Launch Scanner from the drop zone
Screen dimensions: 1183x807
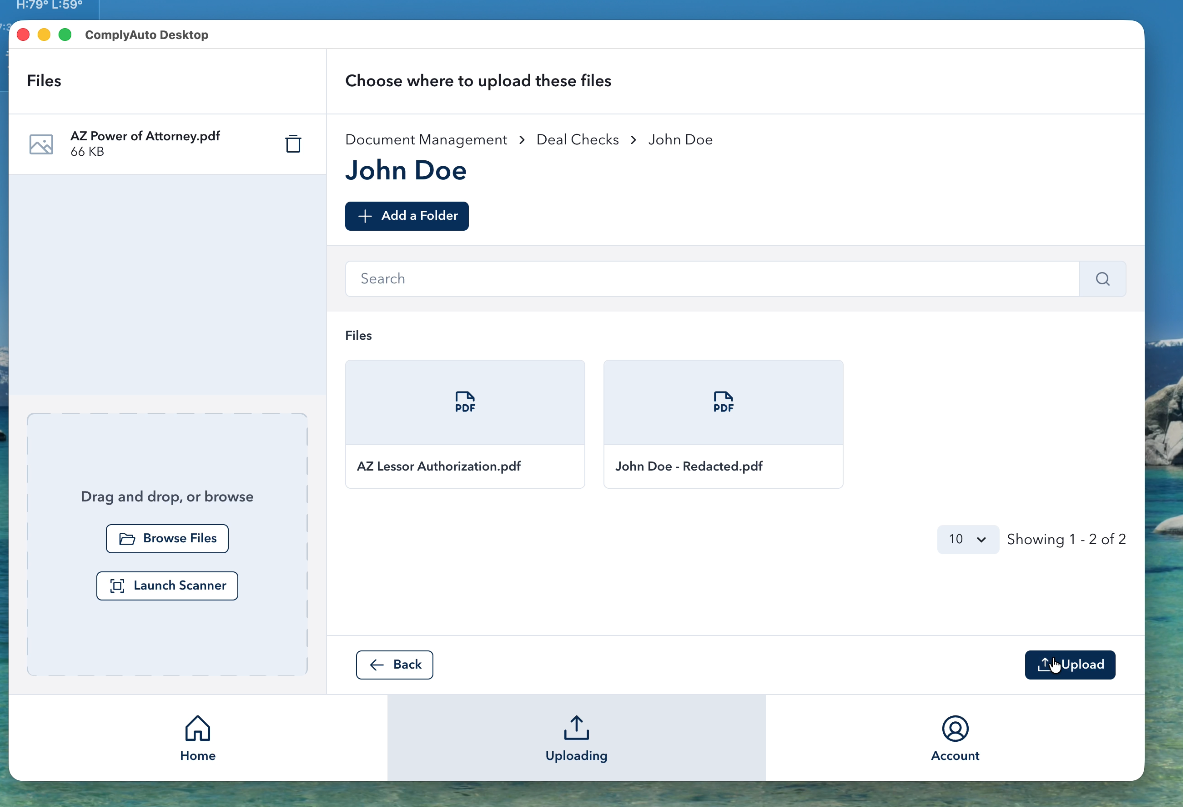[167, 586]
